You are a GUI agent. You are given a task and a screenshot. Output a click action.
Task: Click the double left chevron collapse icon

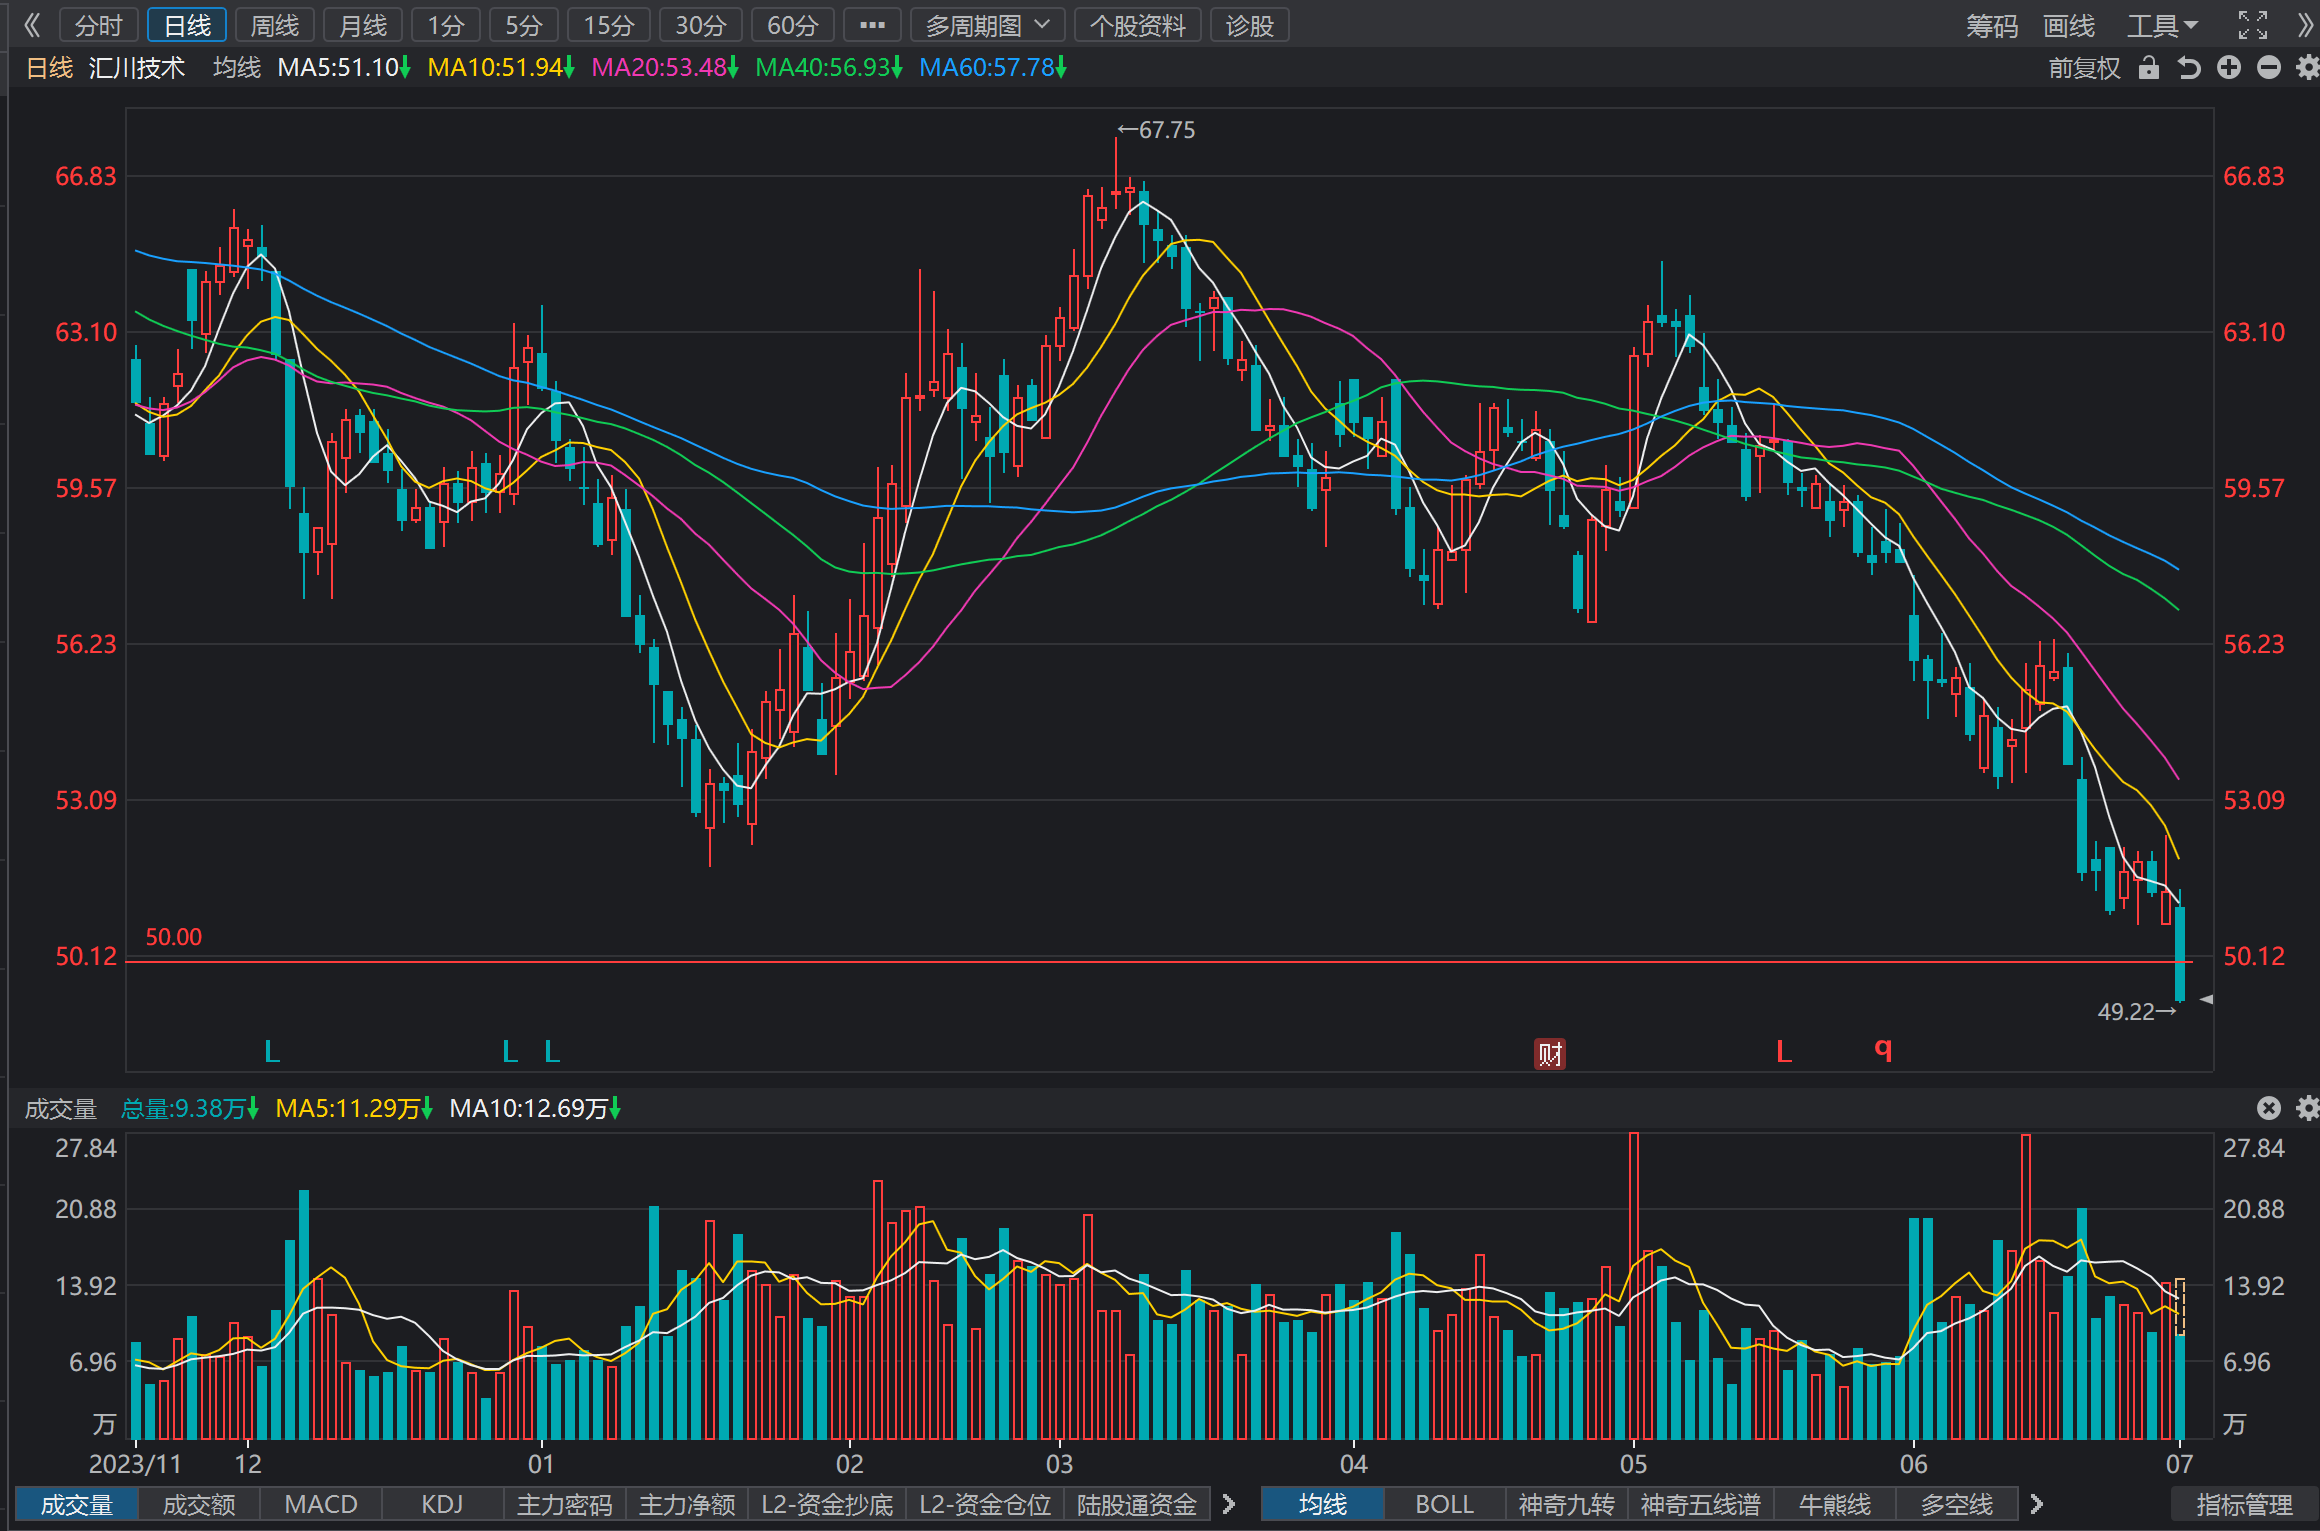click(x=32, y=25)
